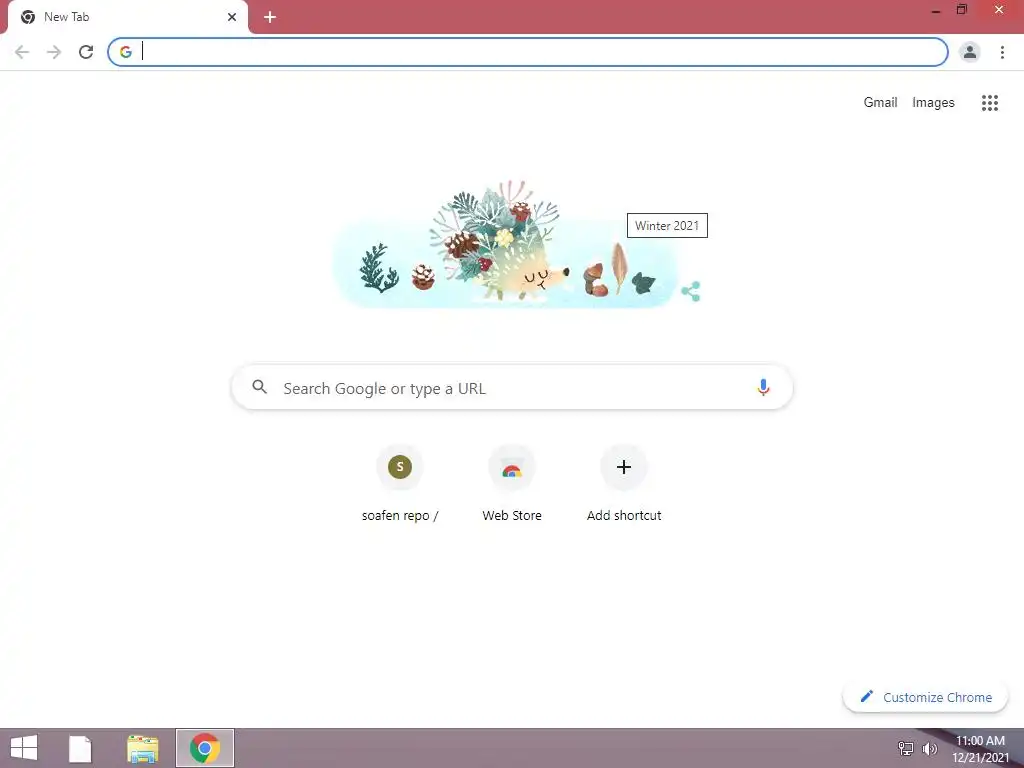This screenshot has height=768, width=1024.
Task: Share the doodle with share icon
Action: tap(691, 291)
